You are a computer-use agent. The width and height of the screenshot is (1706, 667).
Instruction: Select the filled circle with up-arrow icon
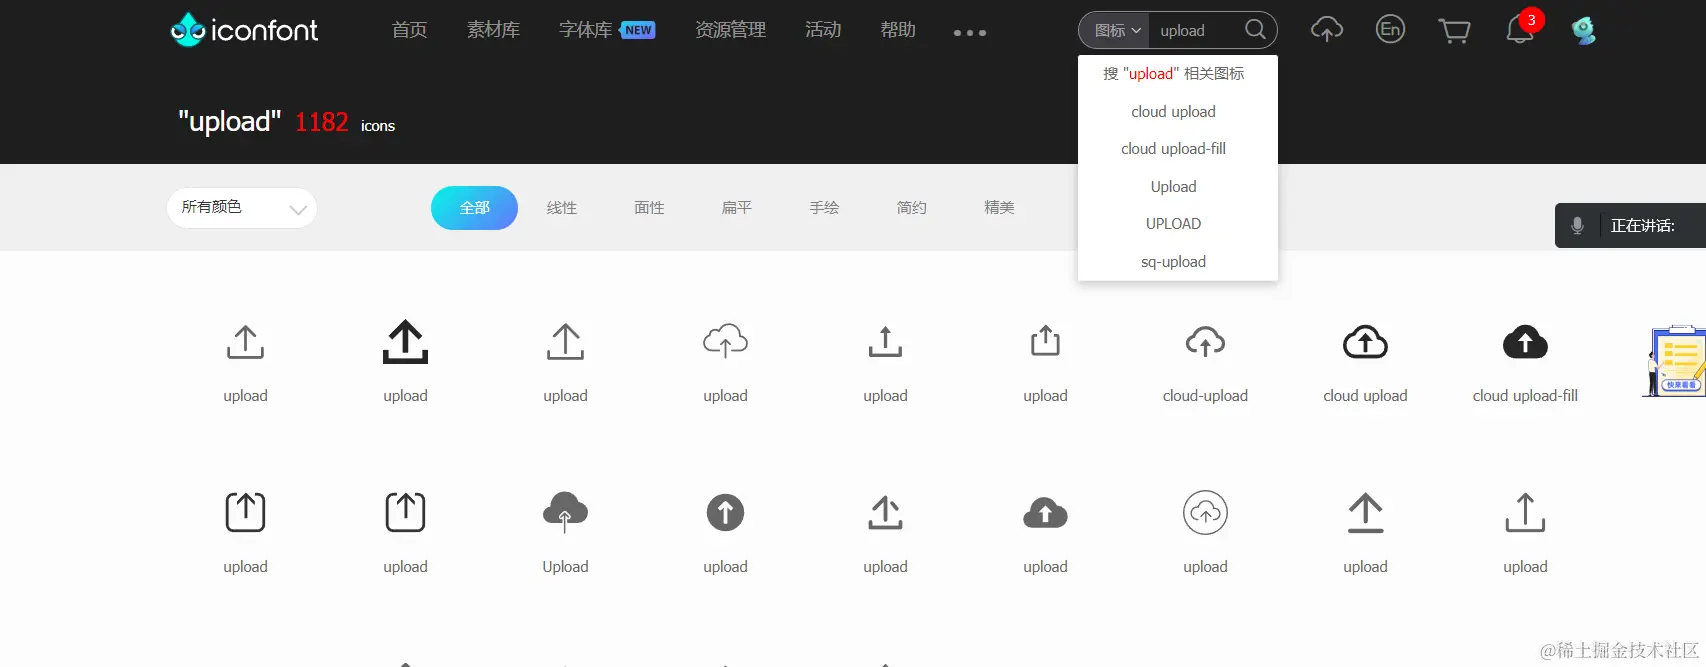[725, 513]
